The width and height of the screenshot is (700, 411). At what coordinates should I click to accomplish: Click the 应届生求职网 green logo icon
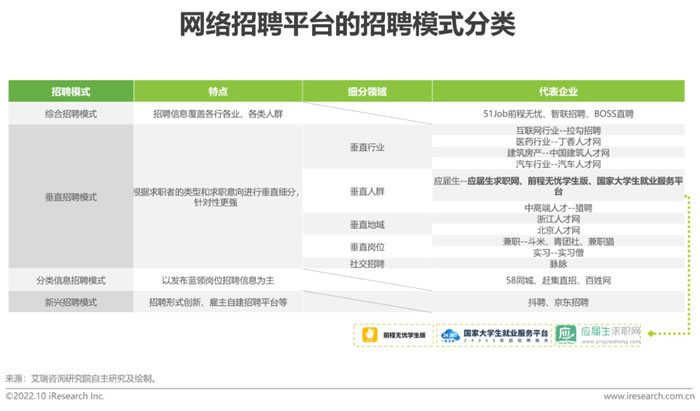[566, 335]
